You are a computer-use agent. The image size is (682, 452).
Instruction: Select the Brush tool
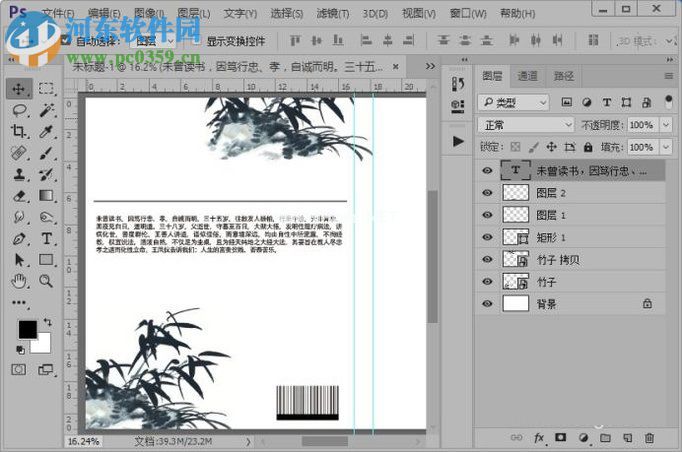point(46,153)
